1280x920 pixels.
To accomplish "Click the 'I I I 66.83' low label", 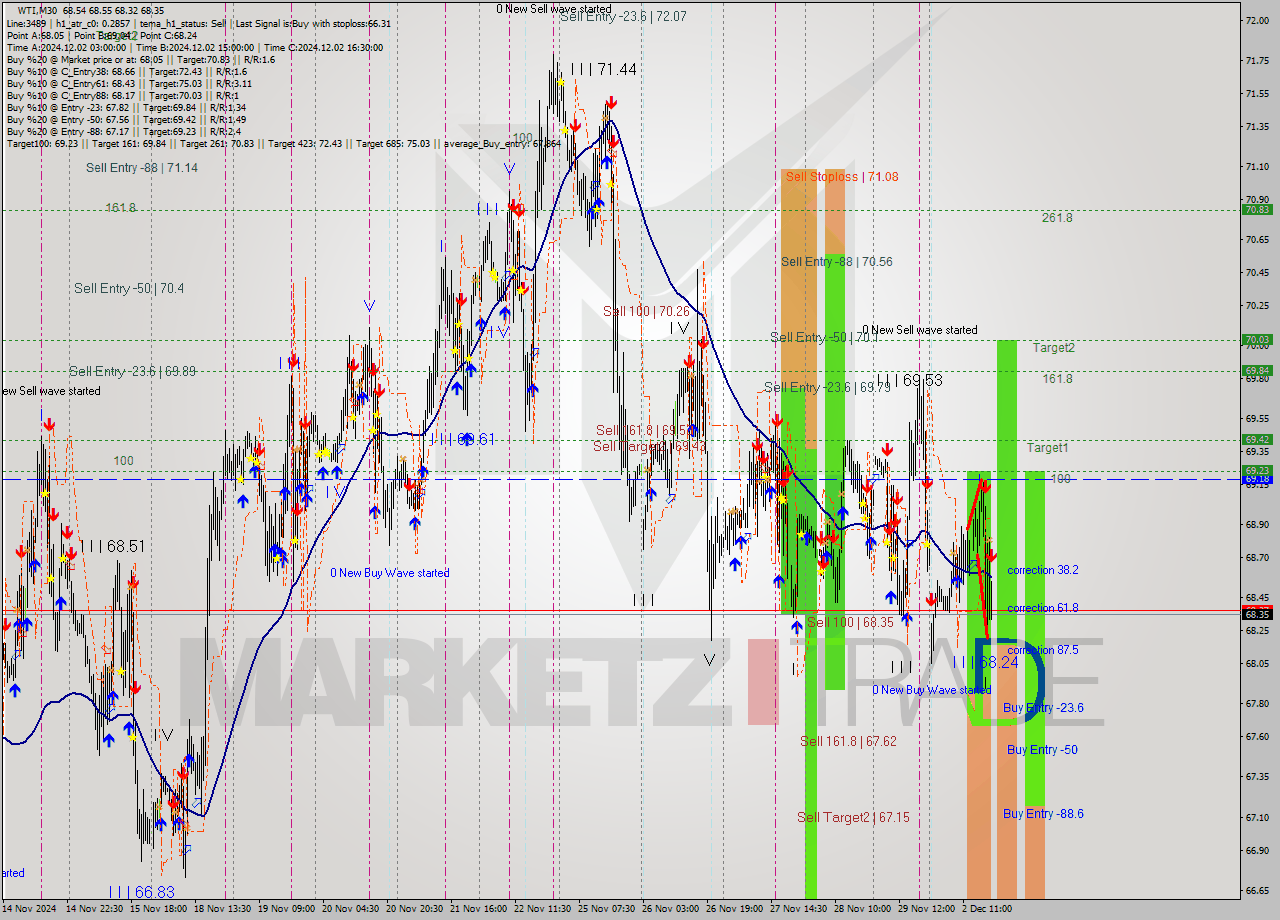I will [141, 891].
